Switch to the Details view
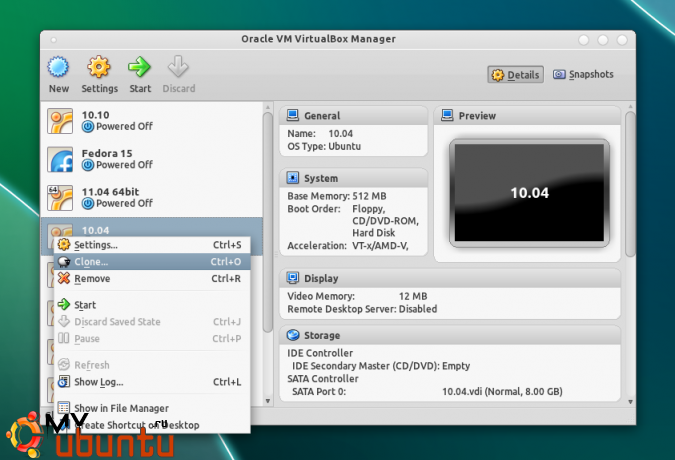Viewport: 675px width, 460px height. [515, 74]
